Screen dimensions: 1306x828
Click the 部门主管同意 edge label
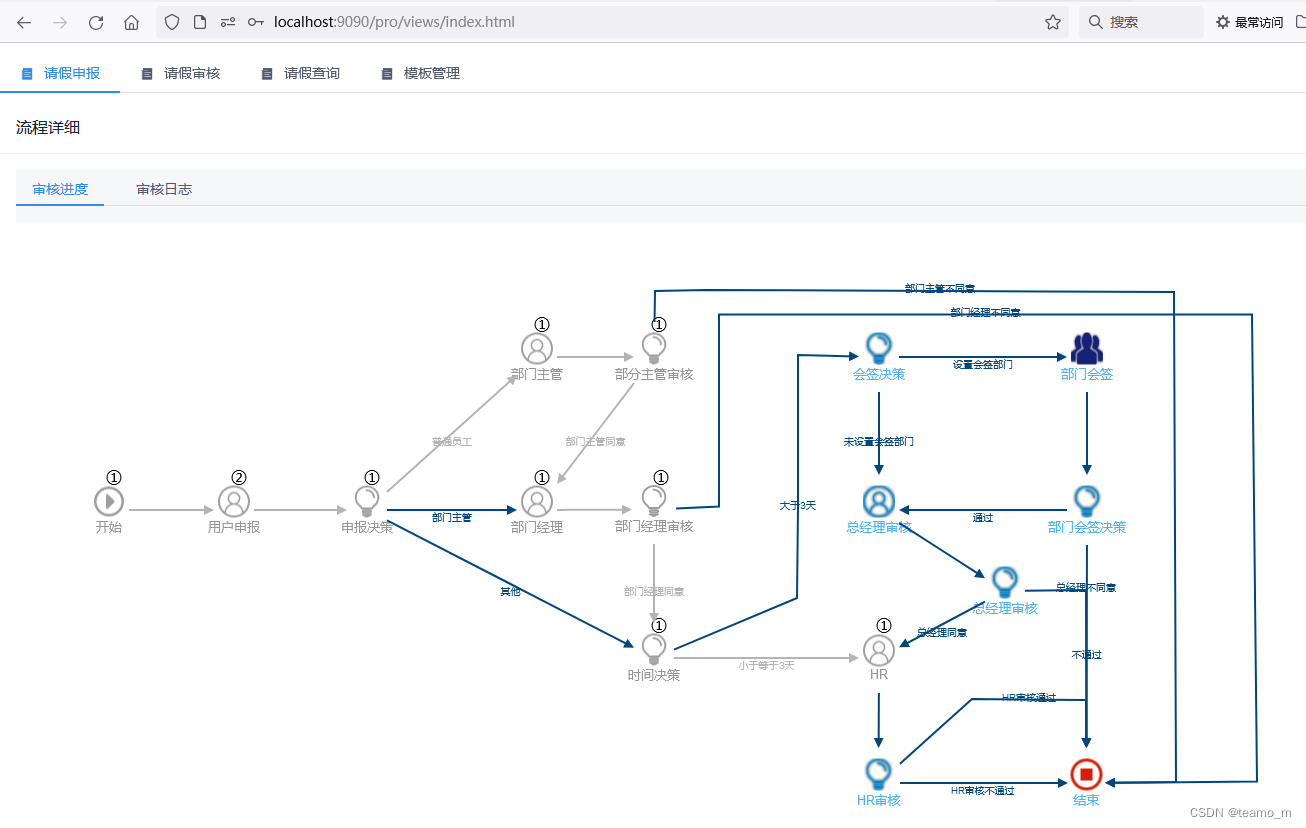(595, 441)
